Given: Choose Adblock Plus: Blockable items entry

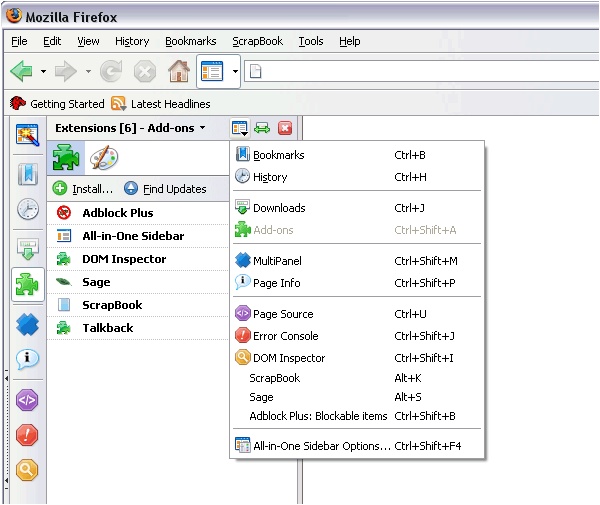Looking at the screenshot, I should click(357, 416).
